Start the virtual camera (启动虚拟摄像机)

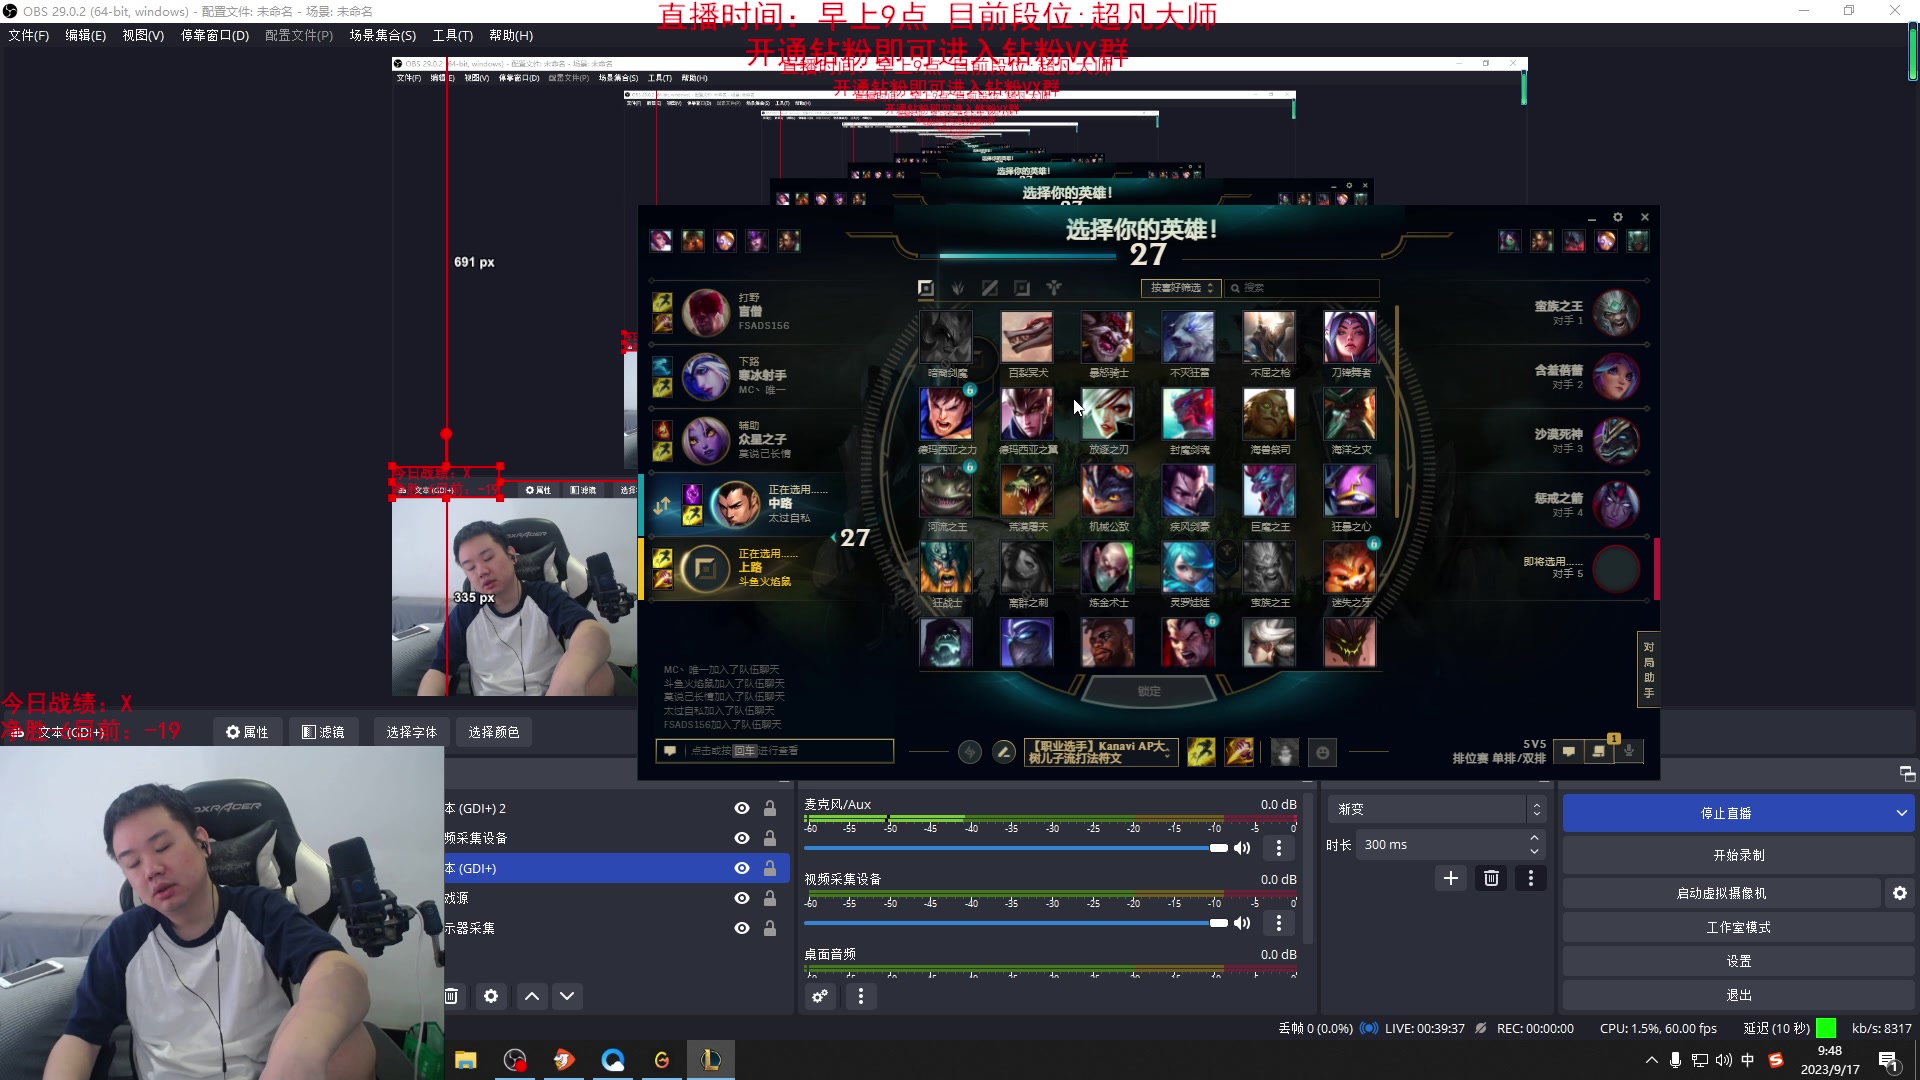(1722, 893)
